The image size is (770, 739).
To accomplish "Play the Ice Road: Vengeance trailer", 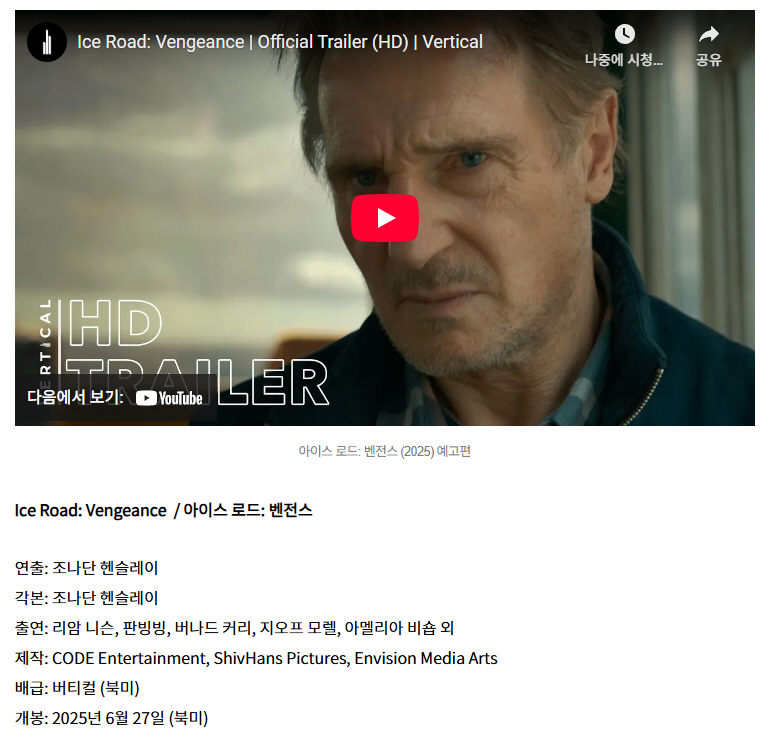I will pos(385,218).
